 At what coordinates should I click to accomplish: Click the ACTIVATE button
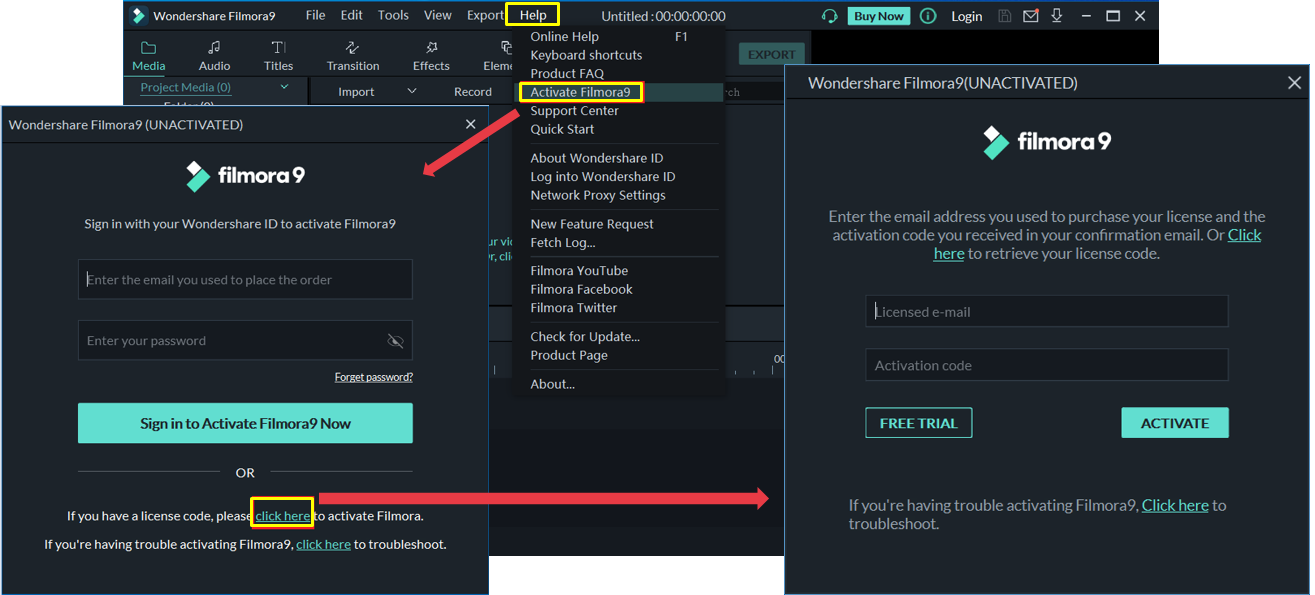[x=1175, y=423]
